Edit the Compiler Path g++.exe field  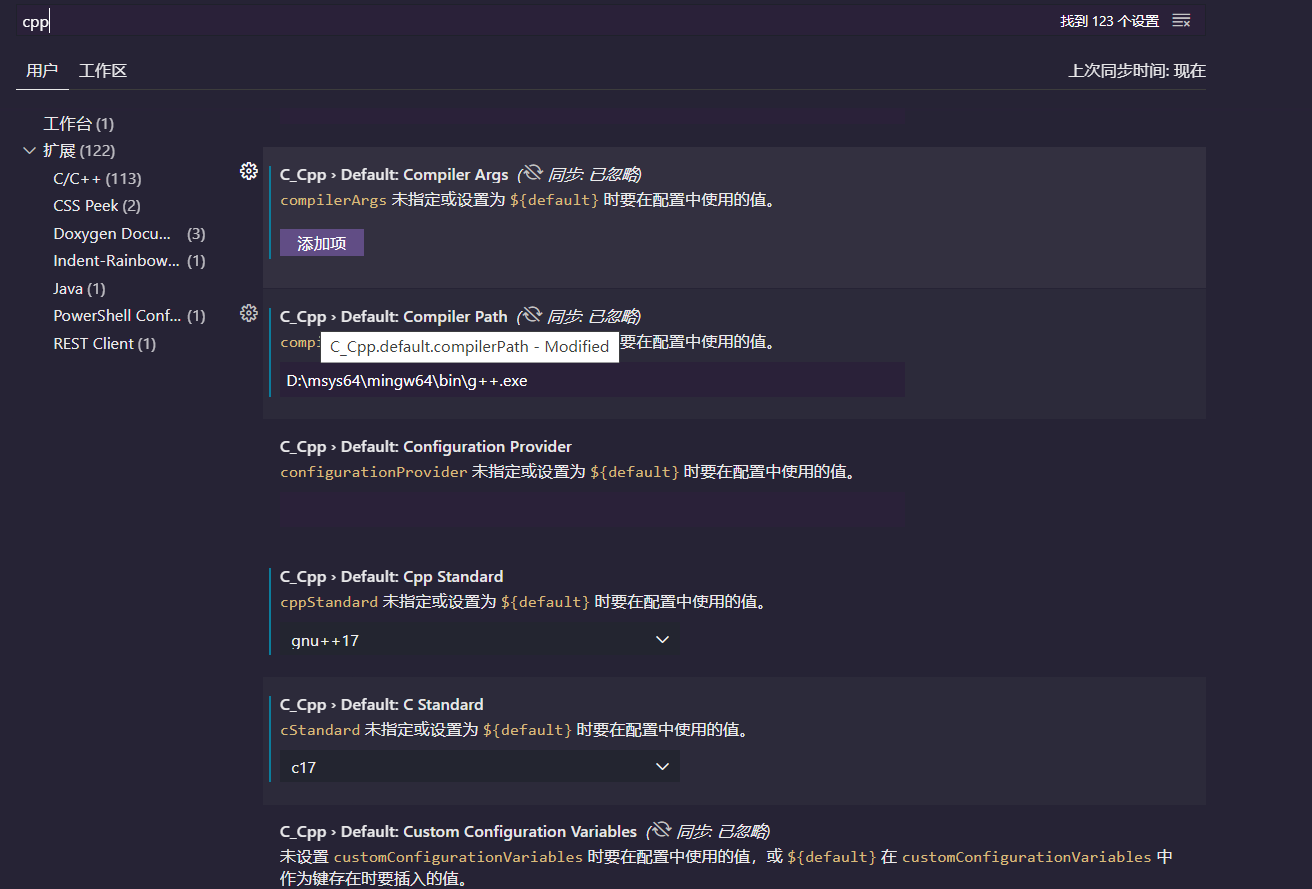point(592,380)
